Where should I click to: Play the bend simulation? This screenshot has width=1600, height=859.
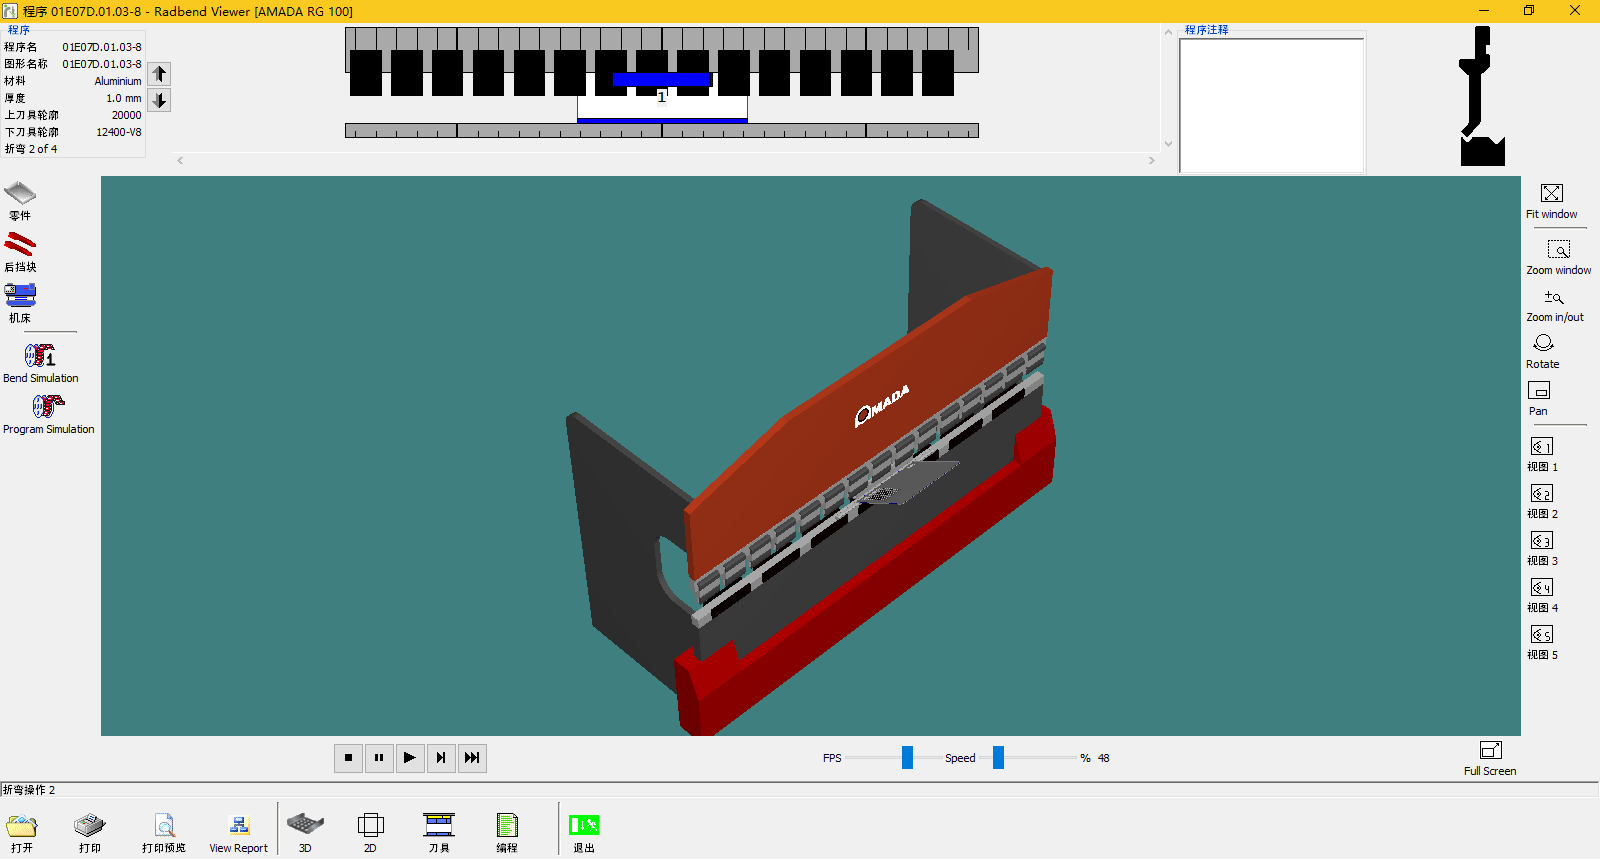point(410,758)
